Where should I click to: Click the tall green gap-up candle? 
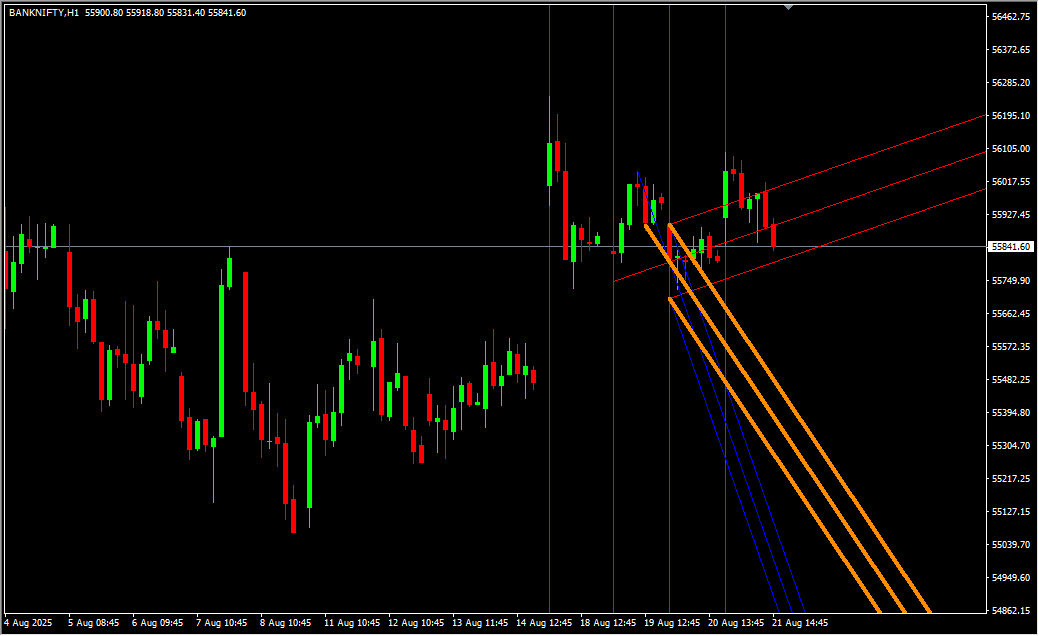click(x=550, y=163)
